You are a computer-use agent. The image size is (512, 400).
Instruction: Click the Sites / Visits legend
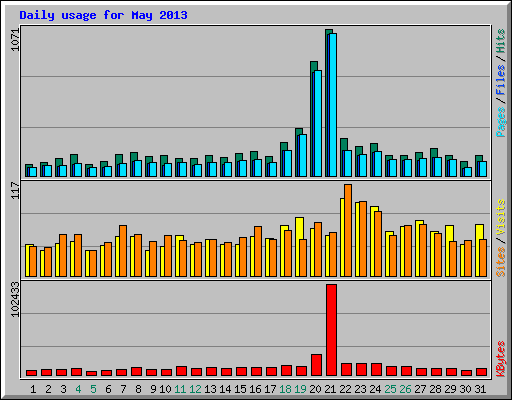tap(501, 238)
